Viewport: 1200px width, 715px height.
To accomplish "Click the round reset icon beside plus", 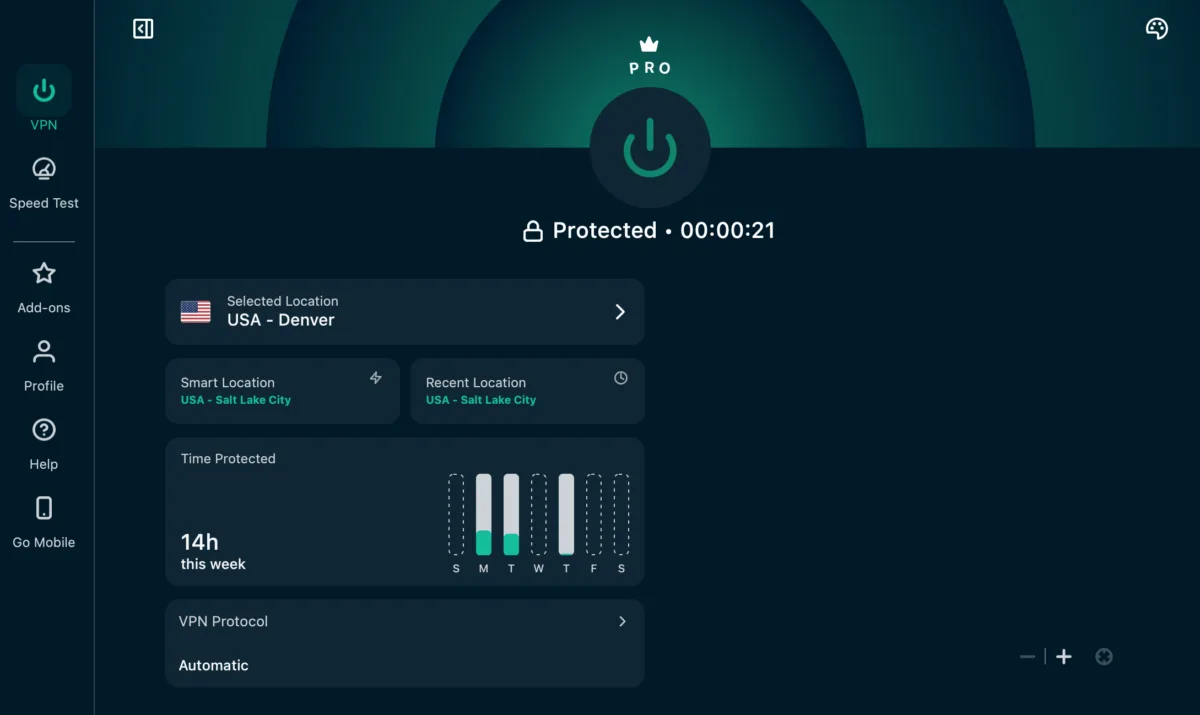I will coord(1104,657).
